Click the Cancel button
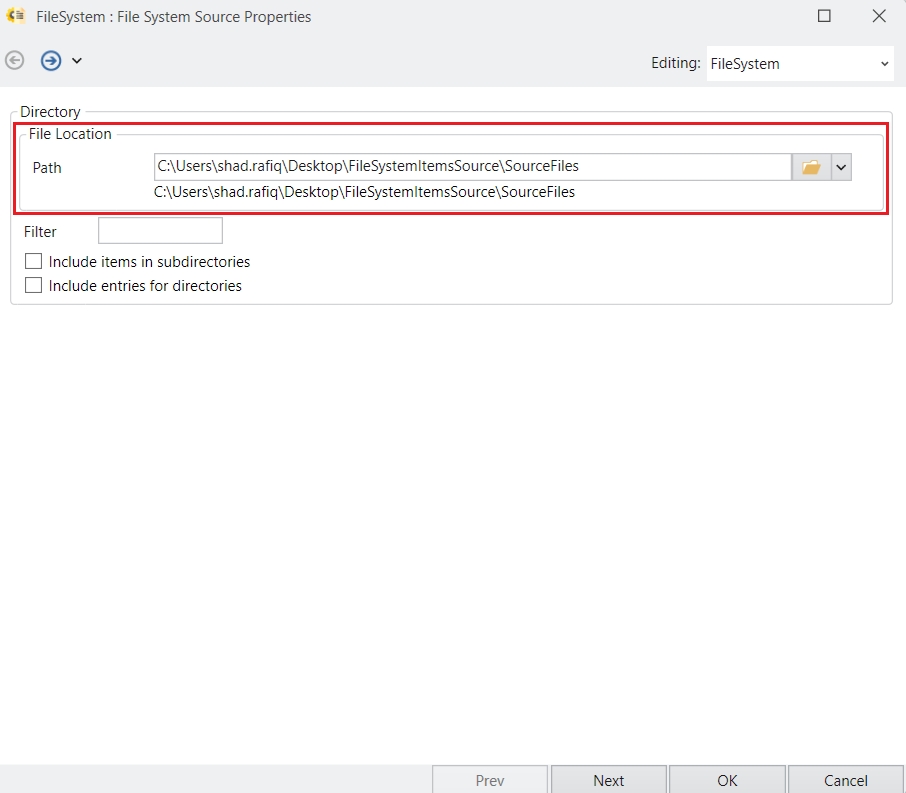The height and width of the screenshot is (793, 906). point(845,780)
